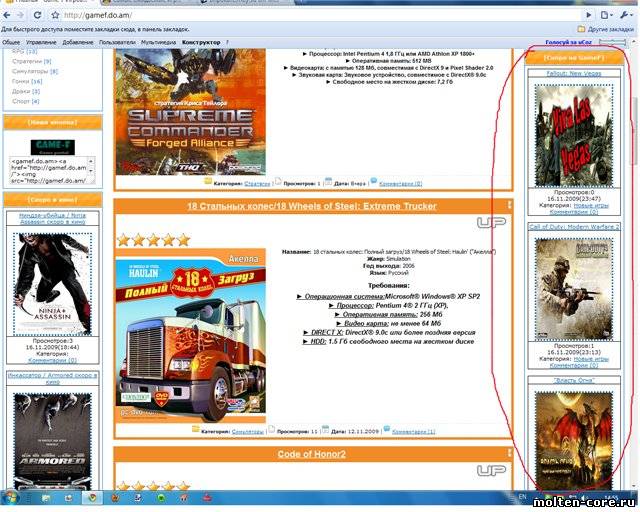
Task: Open the 'Другие закладки' folder
Action: click(606, 29)
